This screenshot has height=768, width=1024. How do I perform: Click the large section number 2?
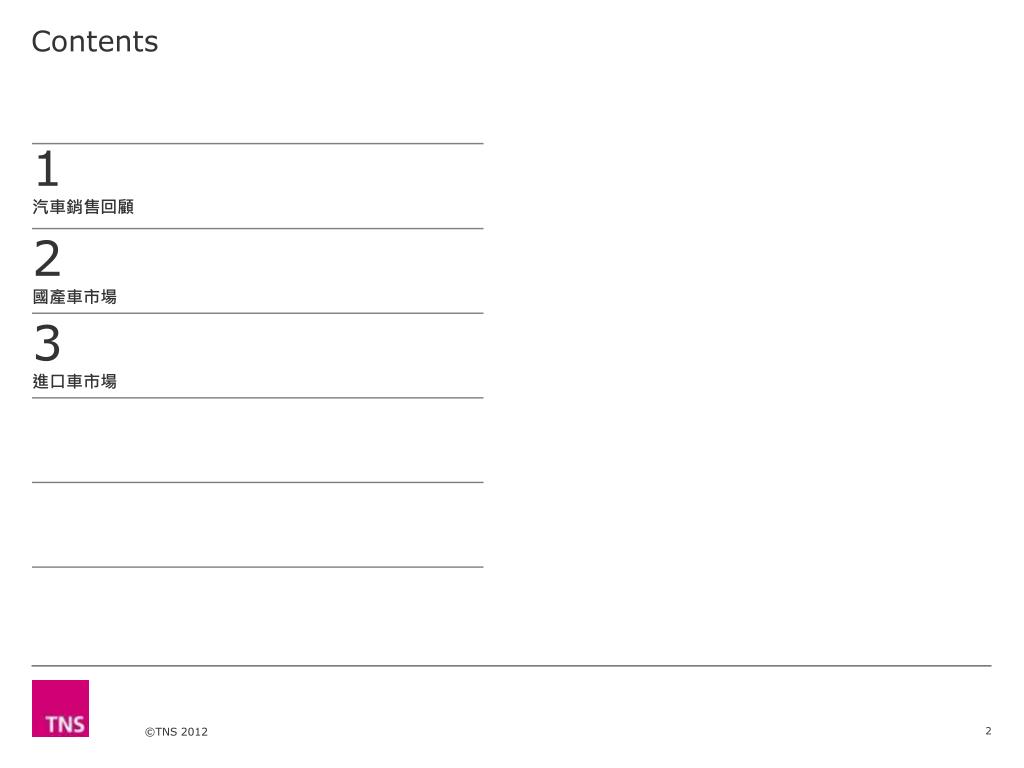pos(48,258)
